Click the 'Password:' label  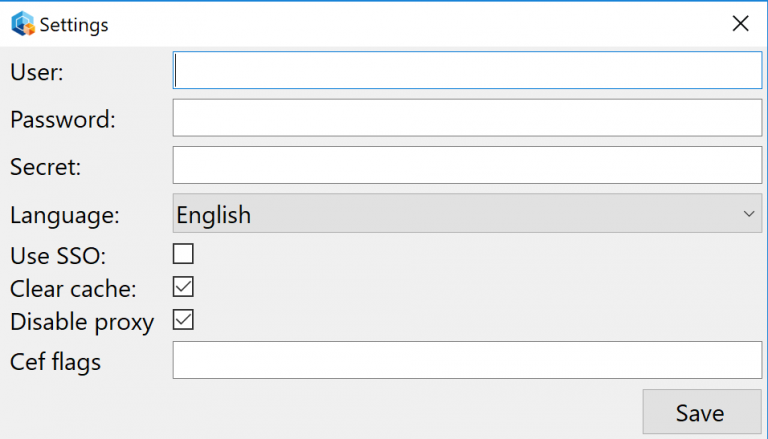click(x=63, y=119)
